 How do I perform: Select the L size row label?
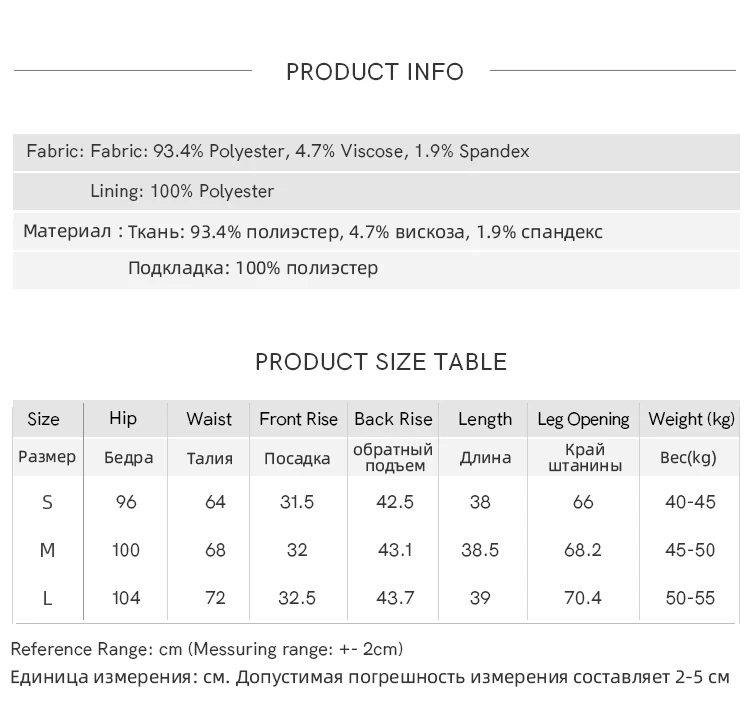(47, 598)
